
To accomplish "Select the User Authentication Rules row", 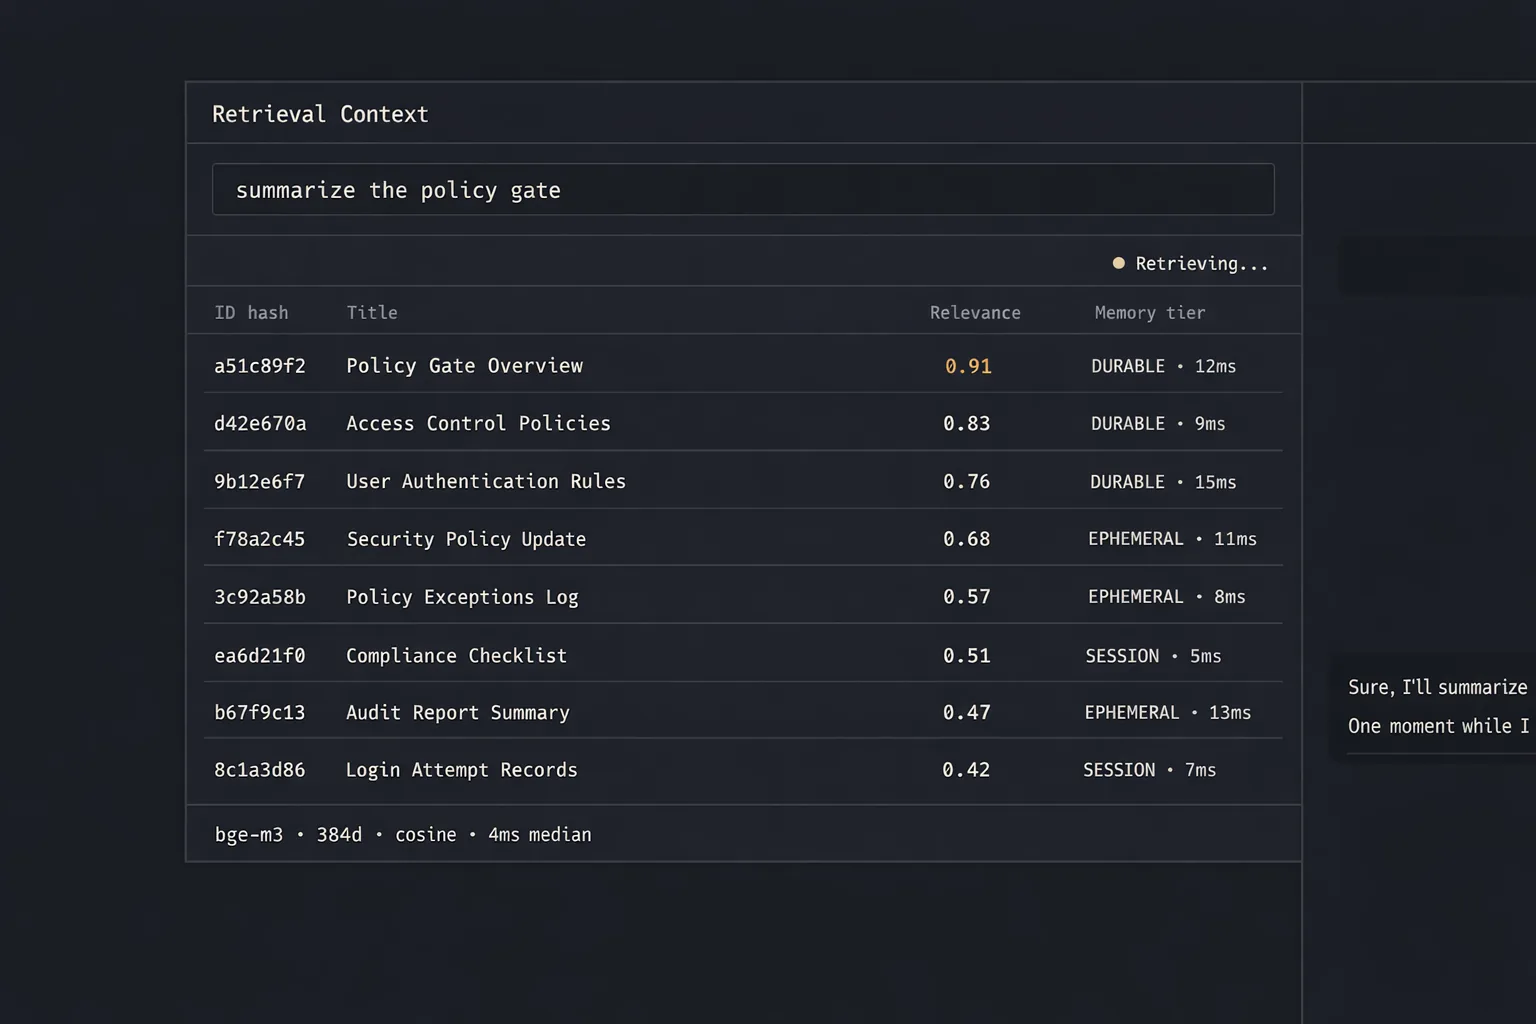I will (743, 481).
